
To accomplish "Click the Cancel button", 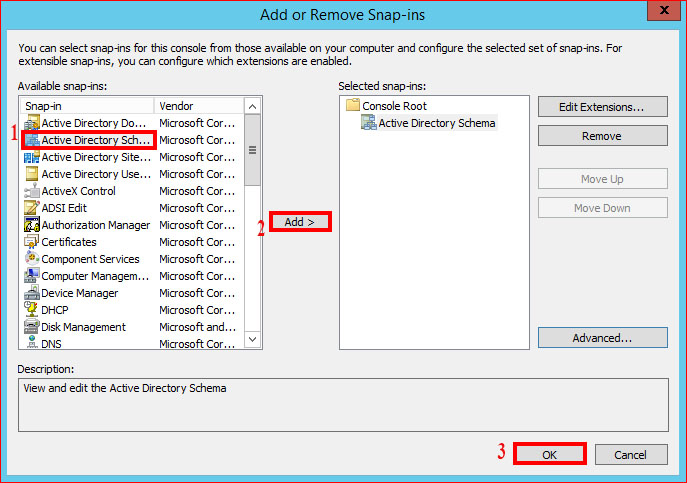I will pos(631,455).
